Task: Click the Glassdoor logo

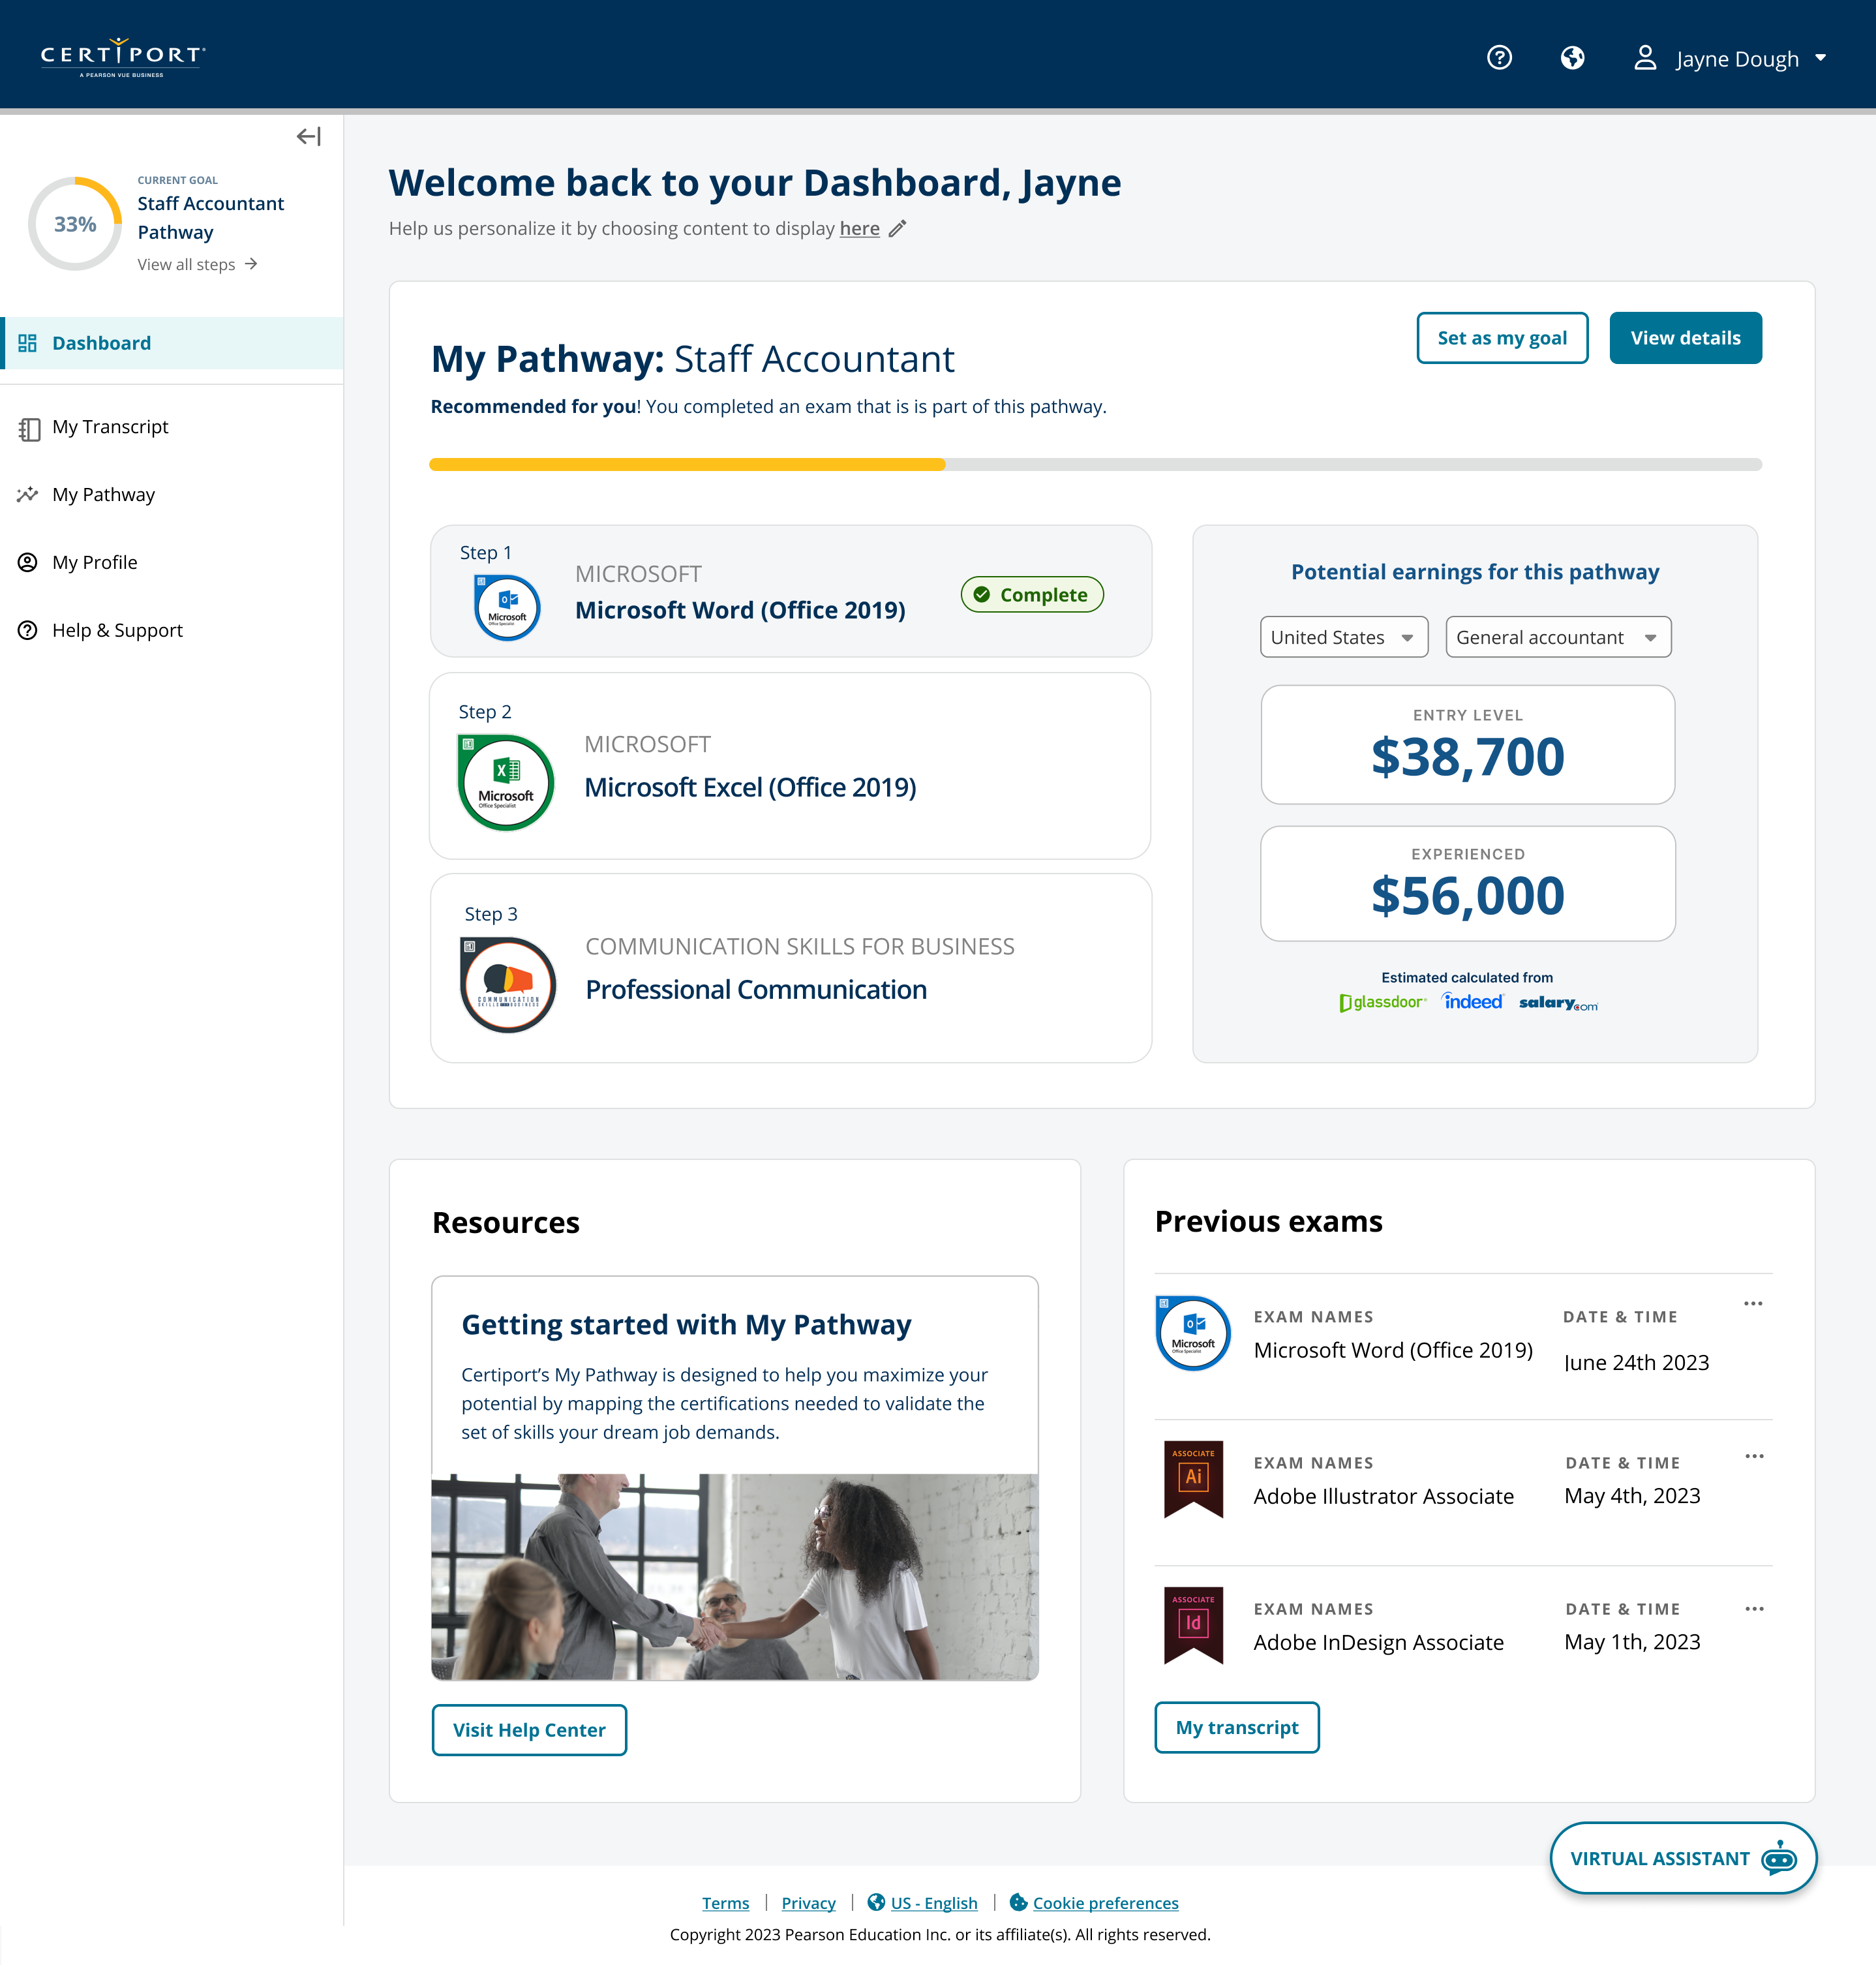Action: [1383, 1003]
